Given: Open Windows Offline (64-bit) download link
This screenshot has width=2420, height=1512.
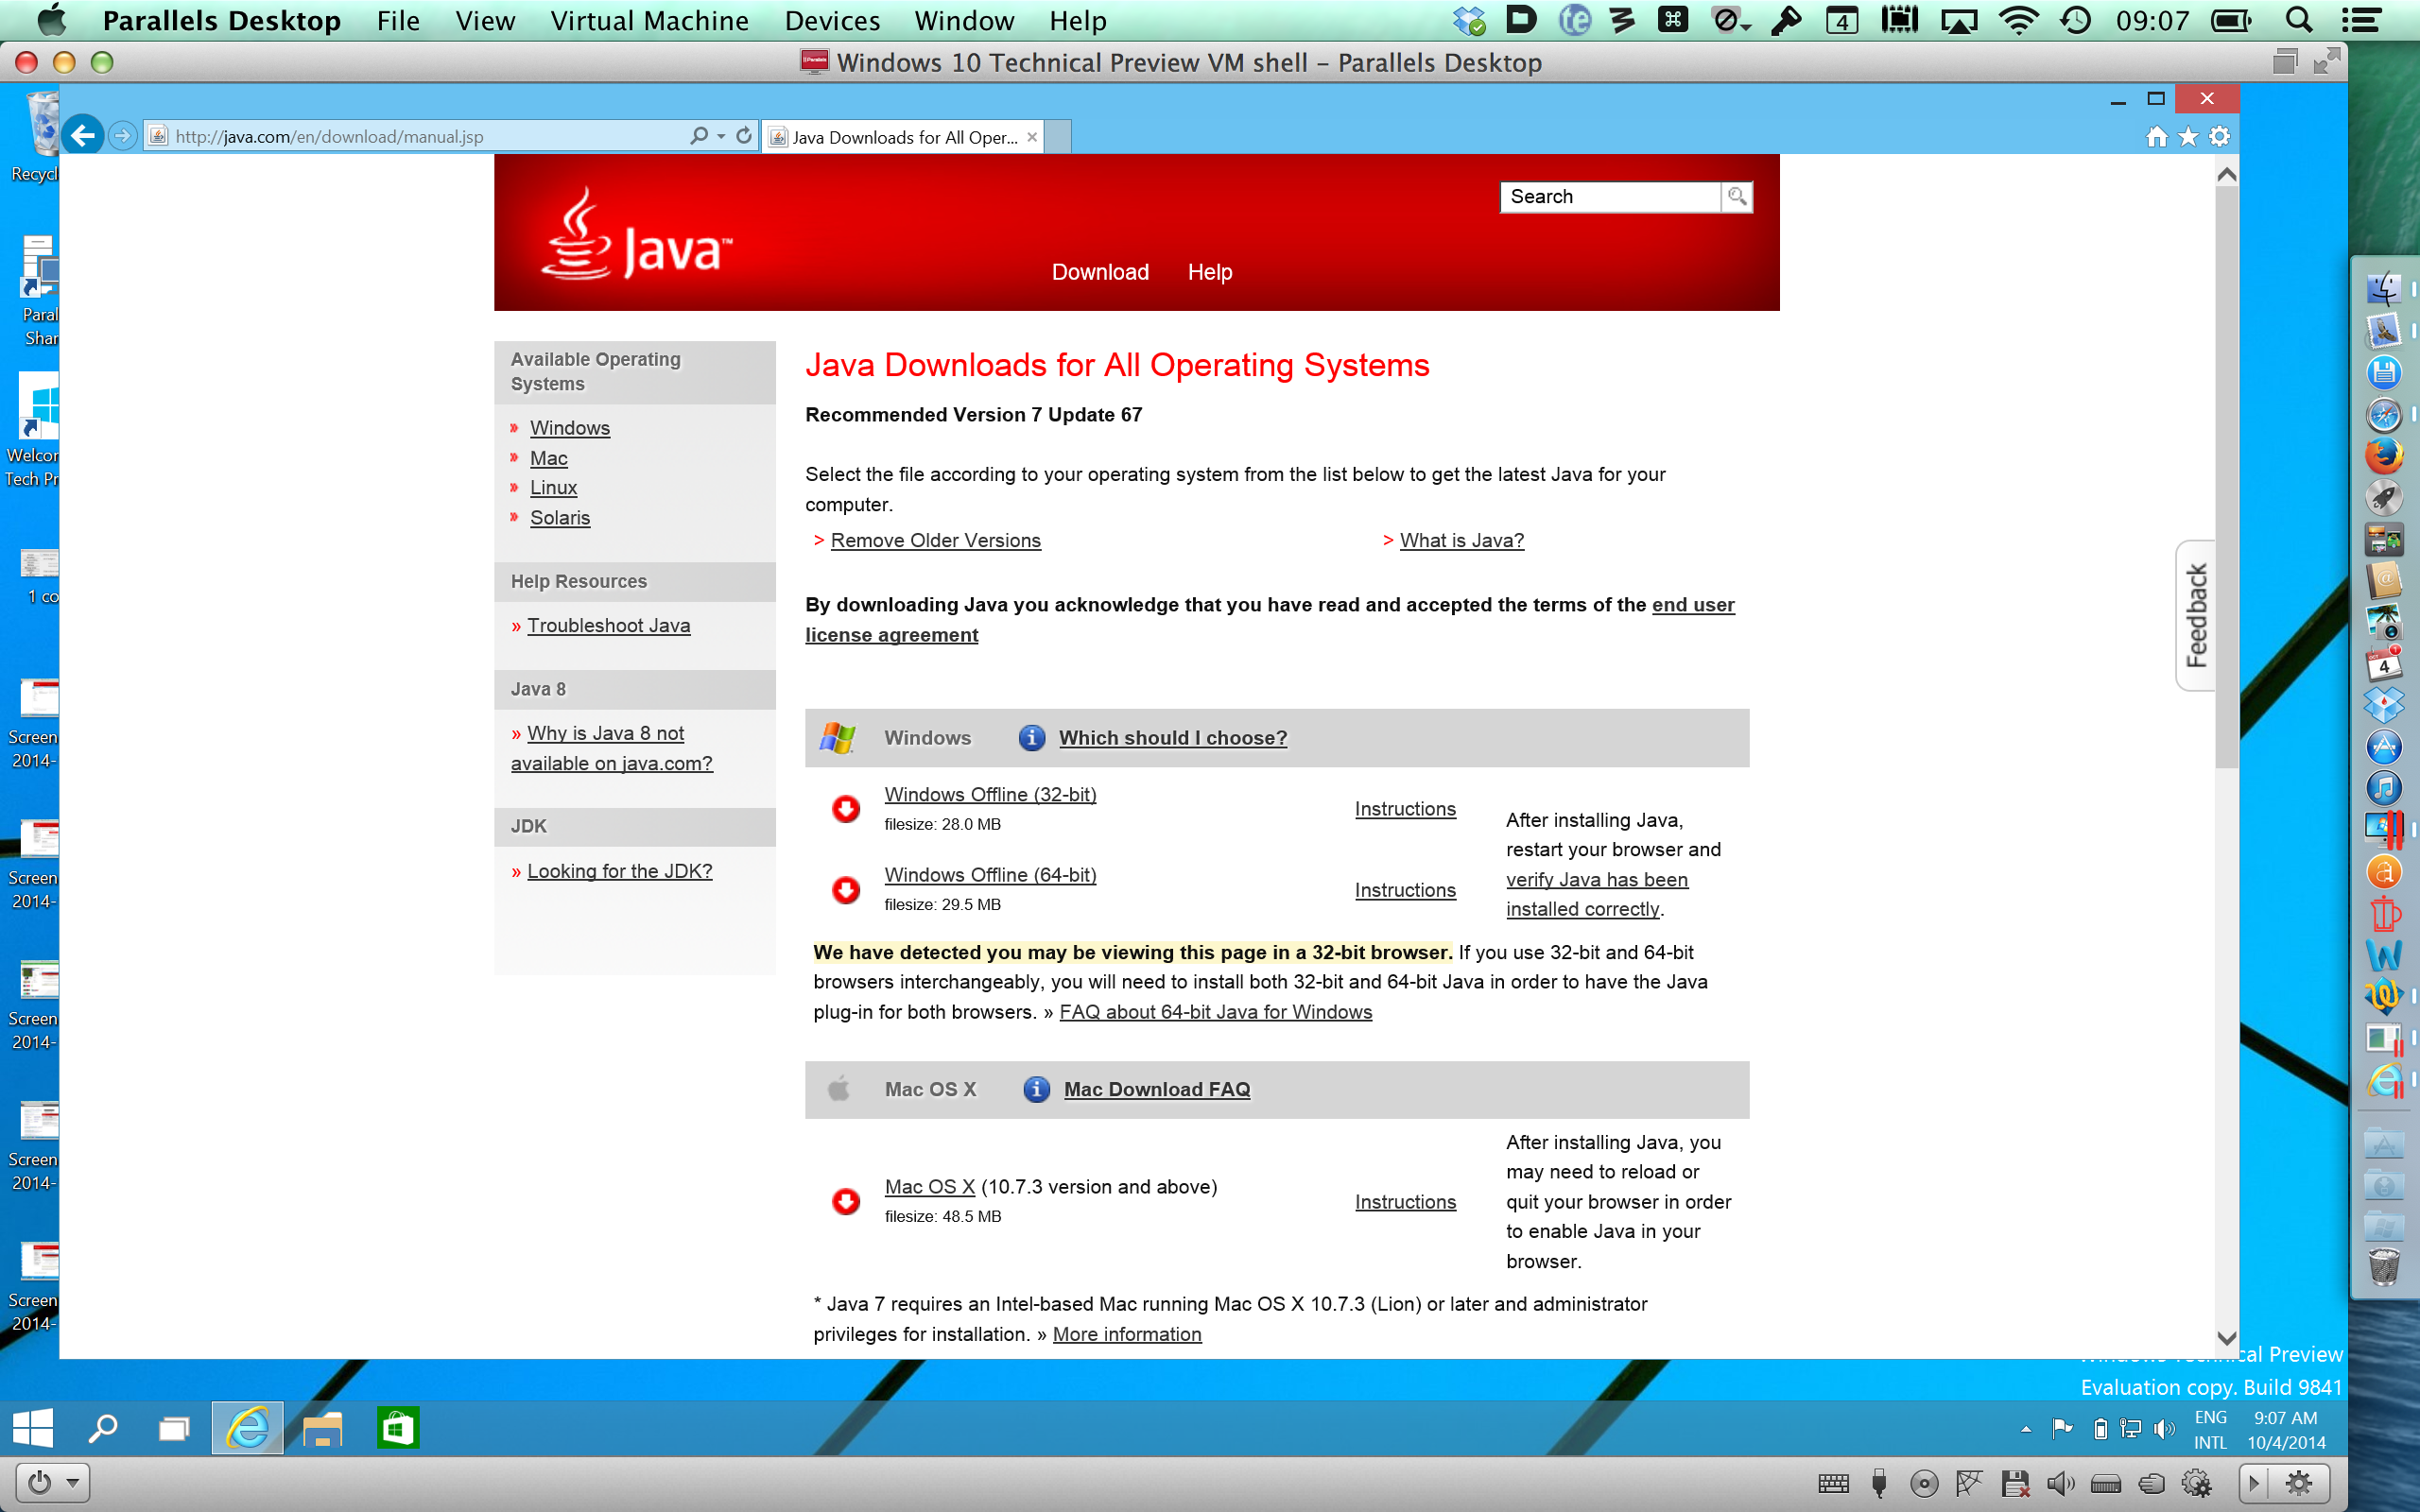Looking at the screenshot, I should 990,875.
